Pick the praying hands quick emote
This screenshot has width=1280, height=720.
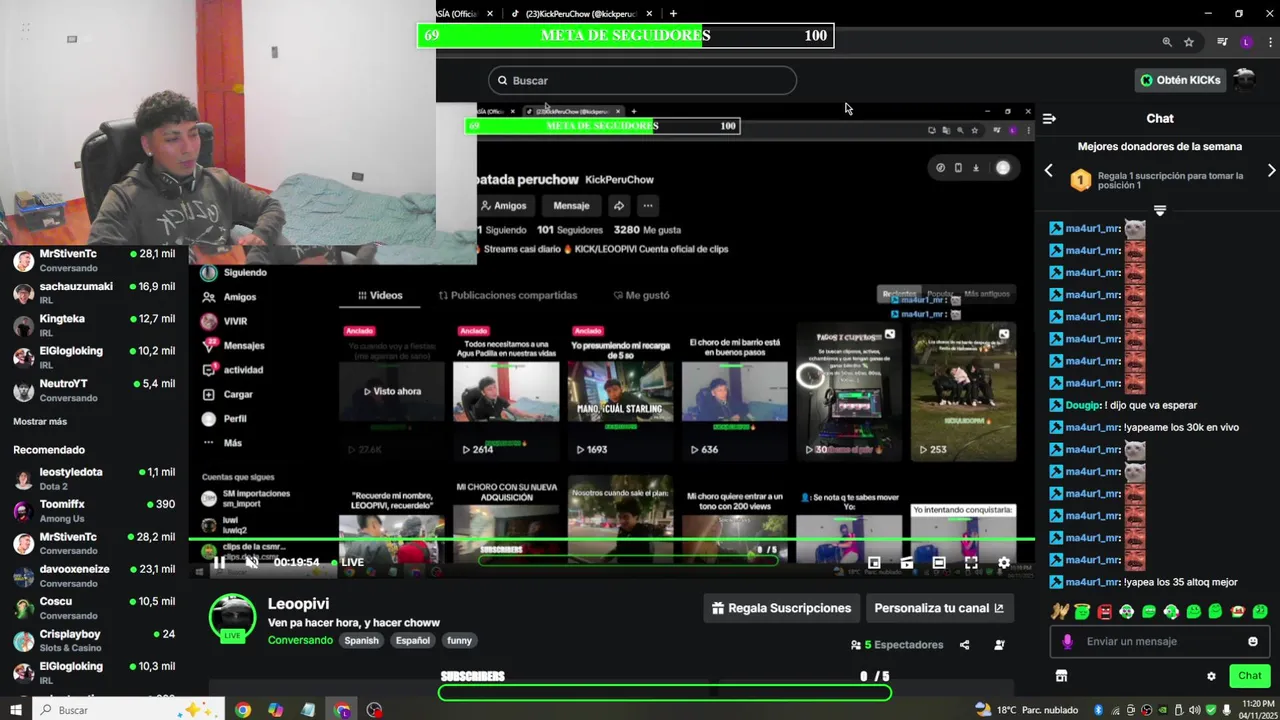[x=1060, y=611]
